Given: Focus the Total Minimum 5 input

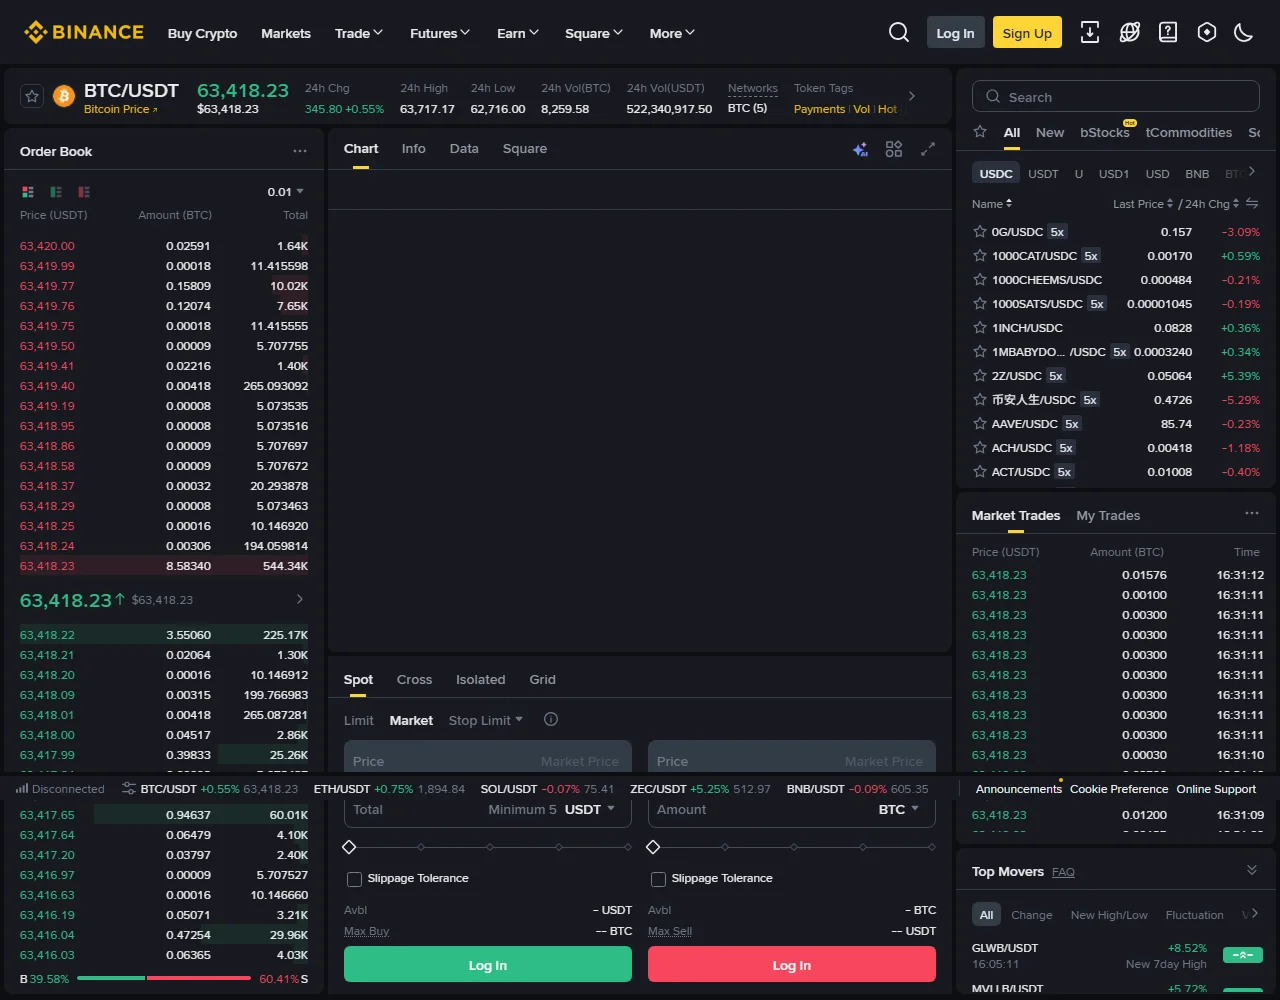Looking at the screenshot, I should pyautogui.click(x=488, y=810).
